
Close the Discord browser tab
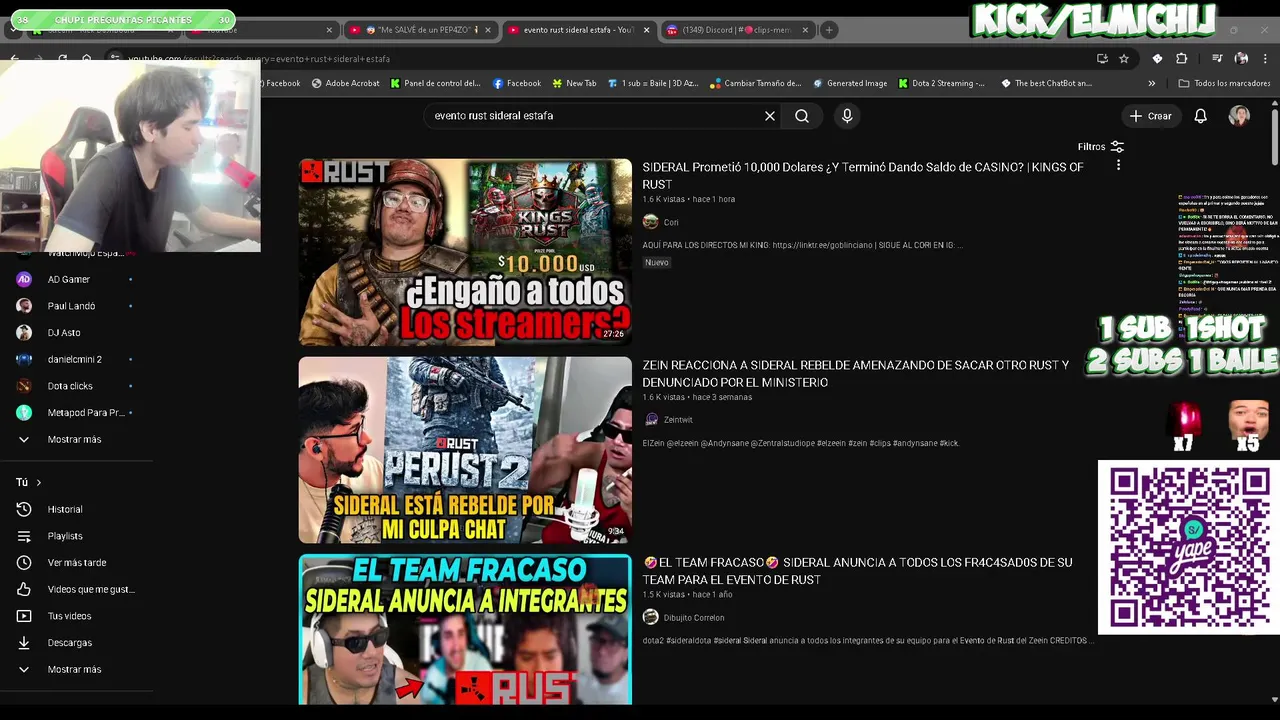pyautogui.click(x=805, y=30)
